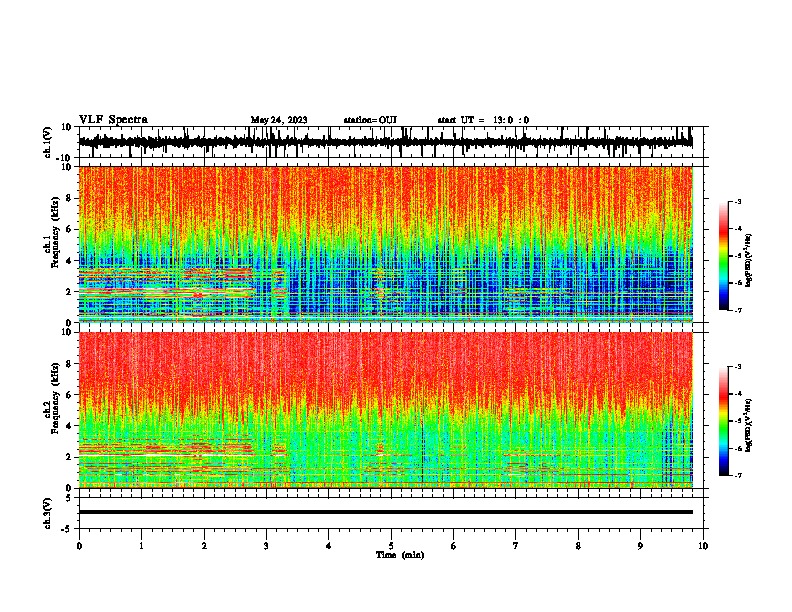Click the "8" kHz tick on ch.2 frequency axis
Viewport: 792px width, 612px height.
point(69,364)
